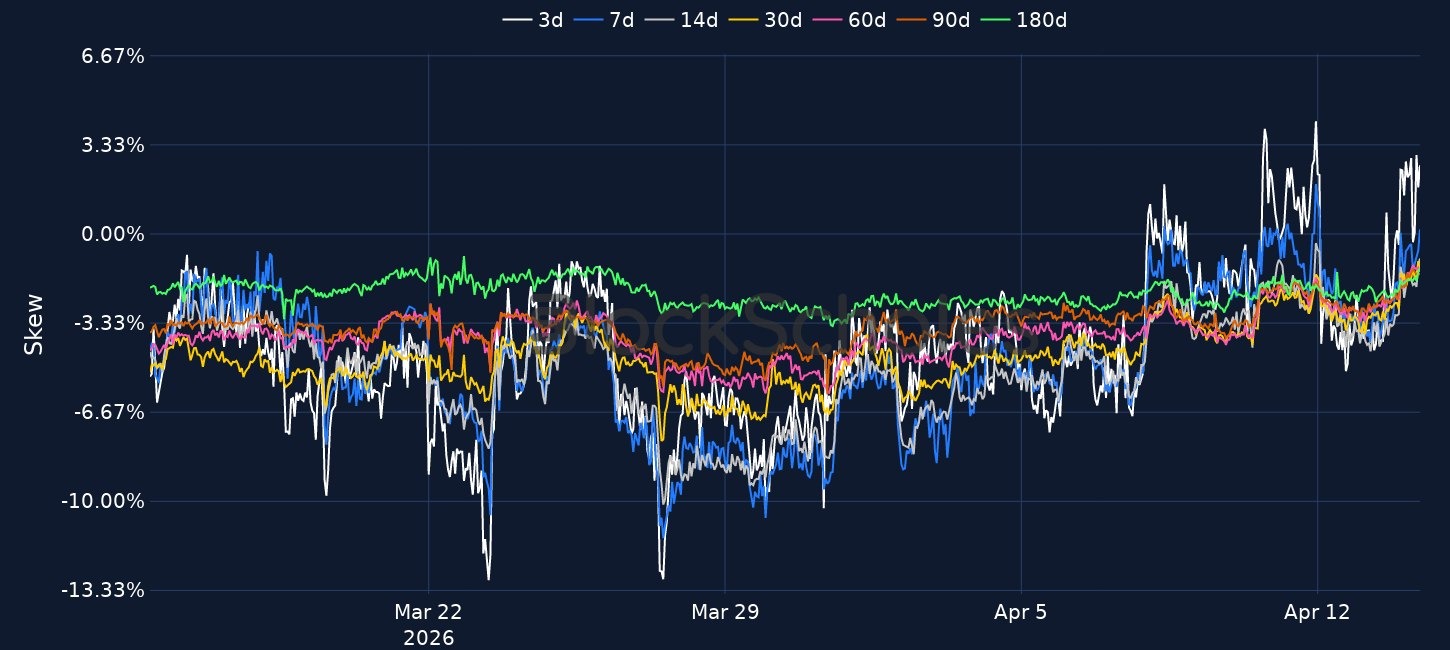Click the Apr 5 x-axis label

[1021, 613]
